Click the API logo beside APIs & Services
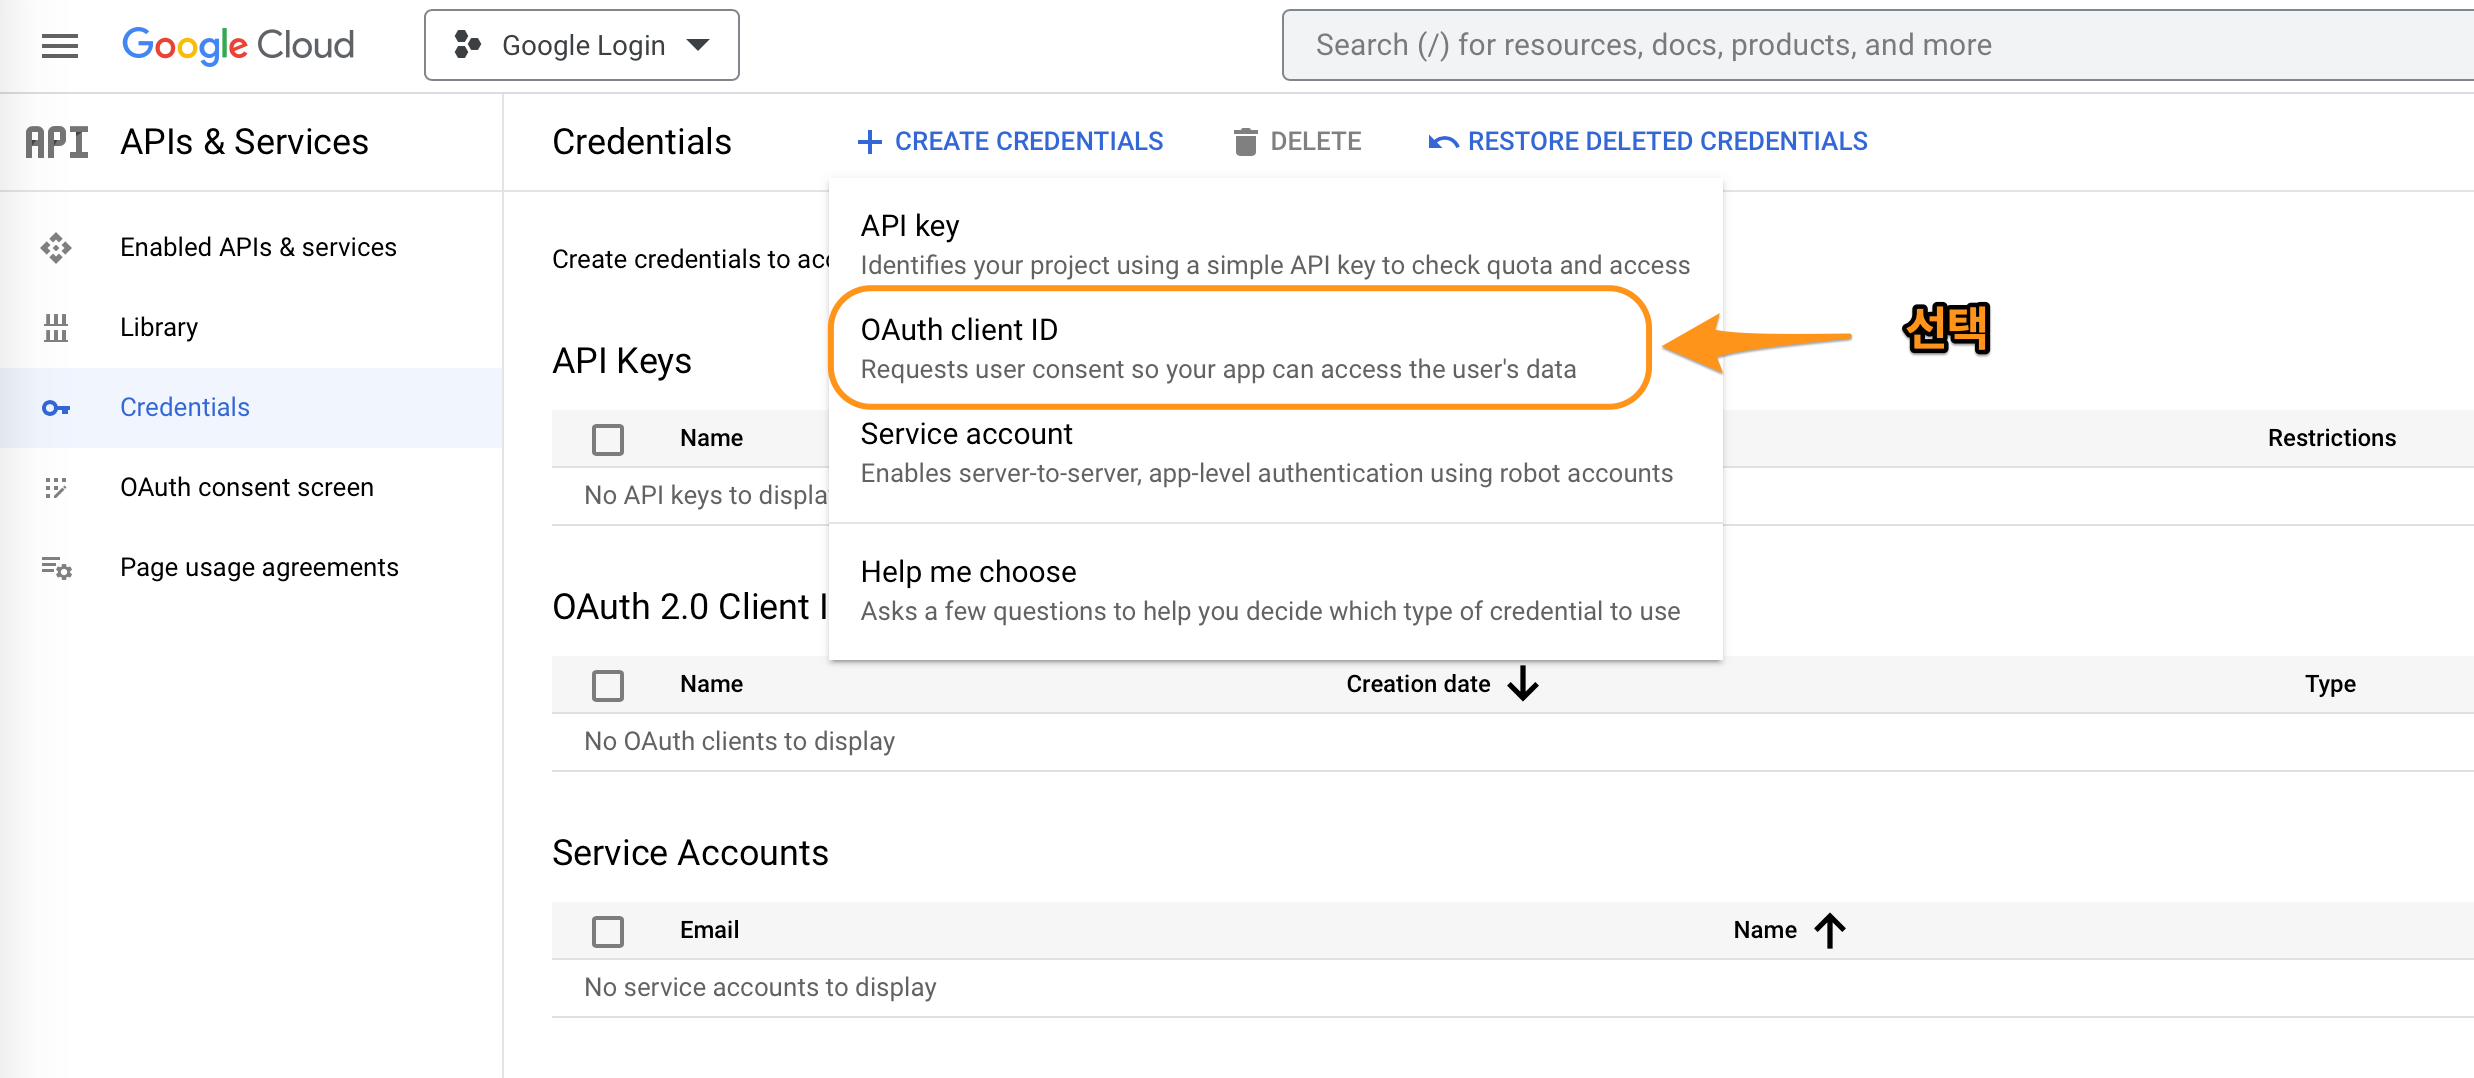 click(57, 143)
